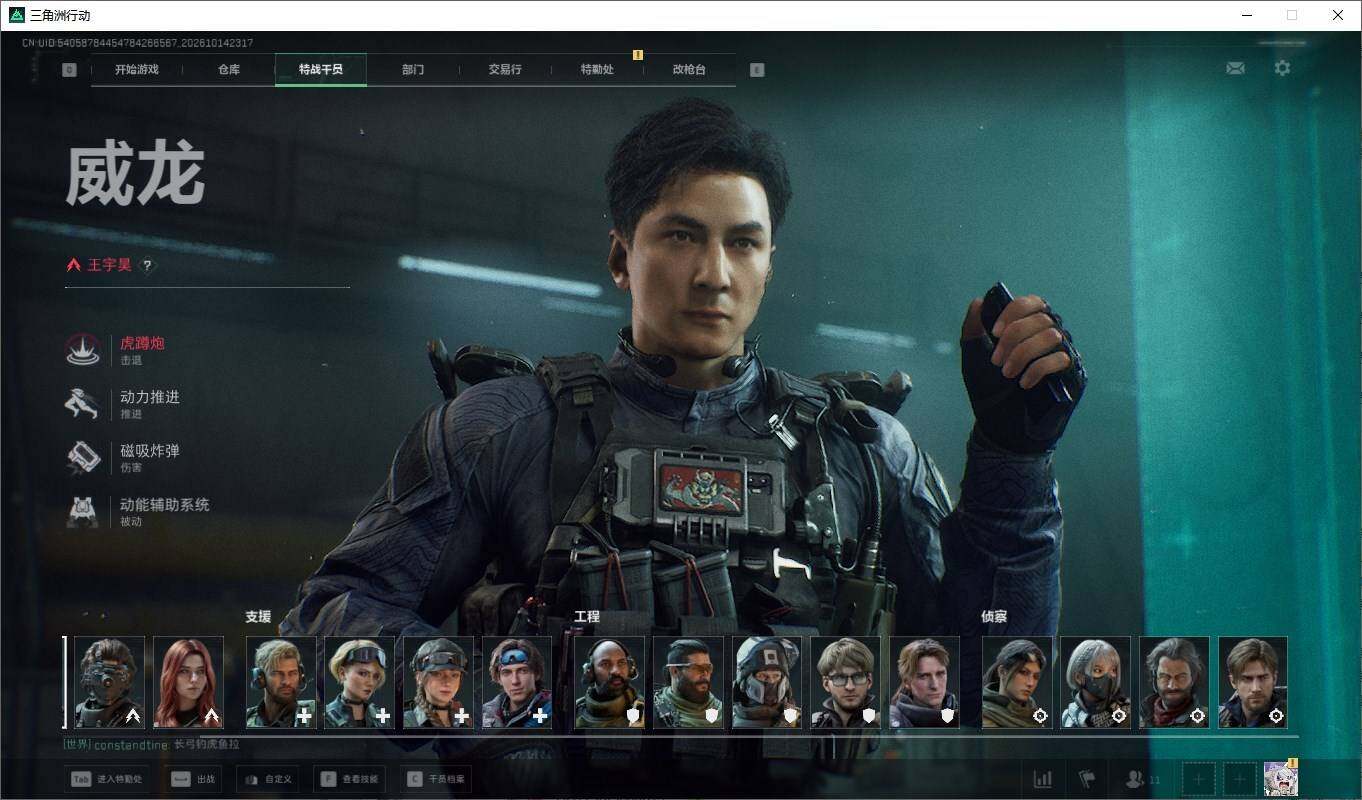The image size is (1362, 800).
Task: Select the 磁吸炸弹 skill icon
Action: pos(82,458)
